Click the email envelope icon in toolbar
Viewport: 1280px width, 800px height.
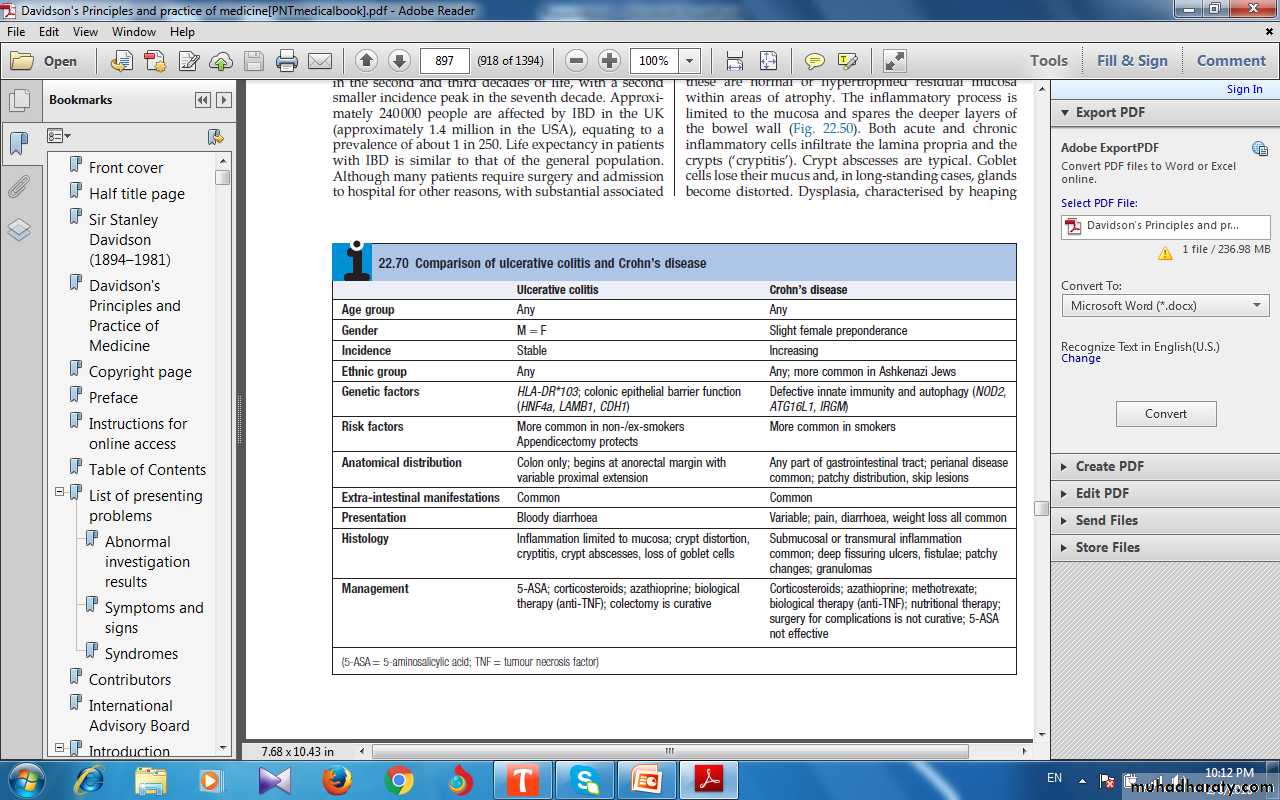pyautogui.click(x=320, y=61)
